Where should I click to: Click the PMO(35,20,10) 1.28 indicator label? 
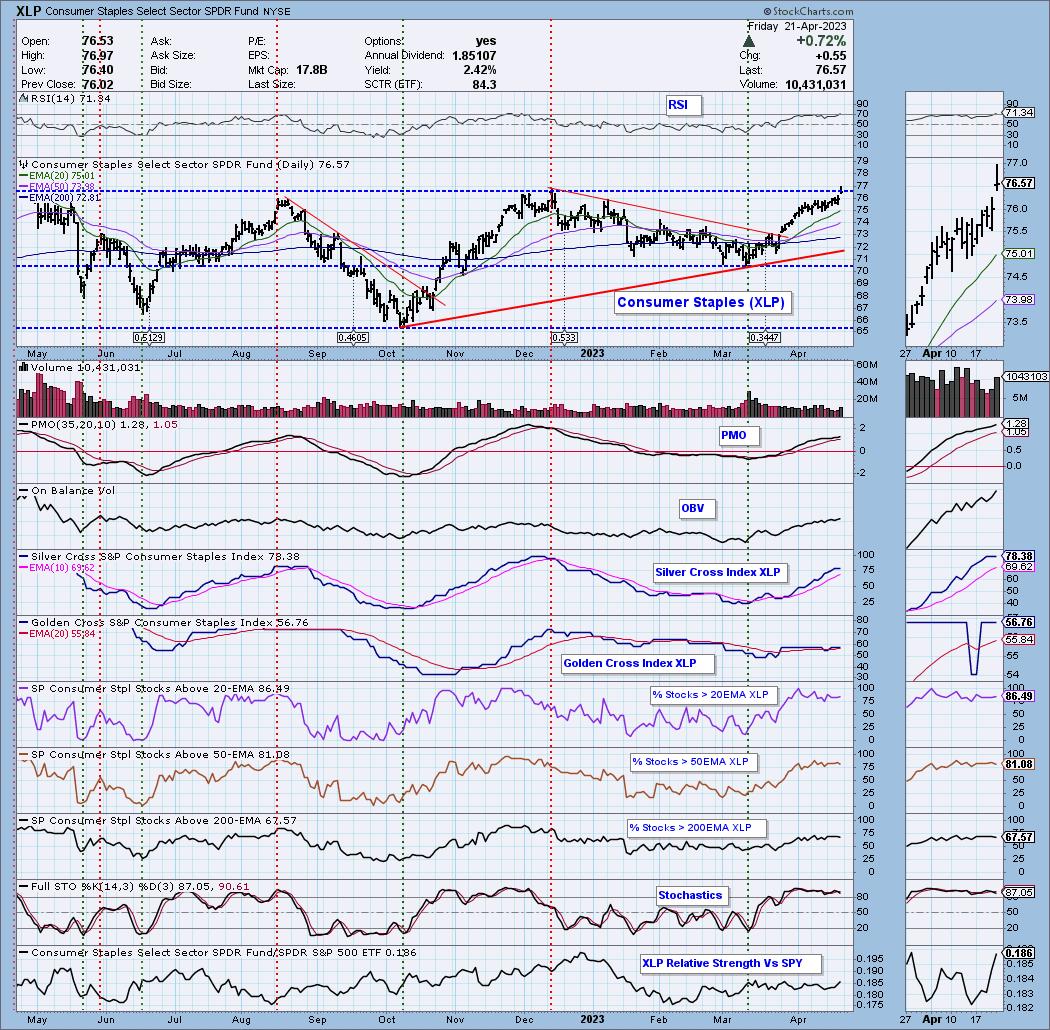[98, 425]
